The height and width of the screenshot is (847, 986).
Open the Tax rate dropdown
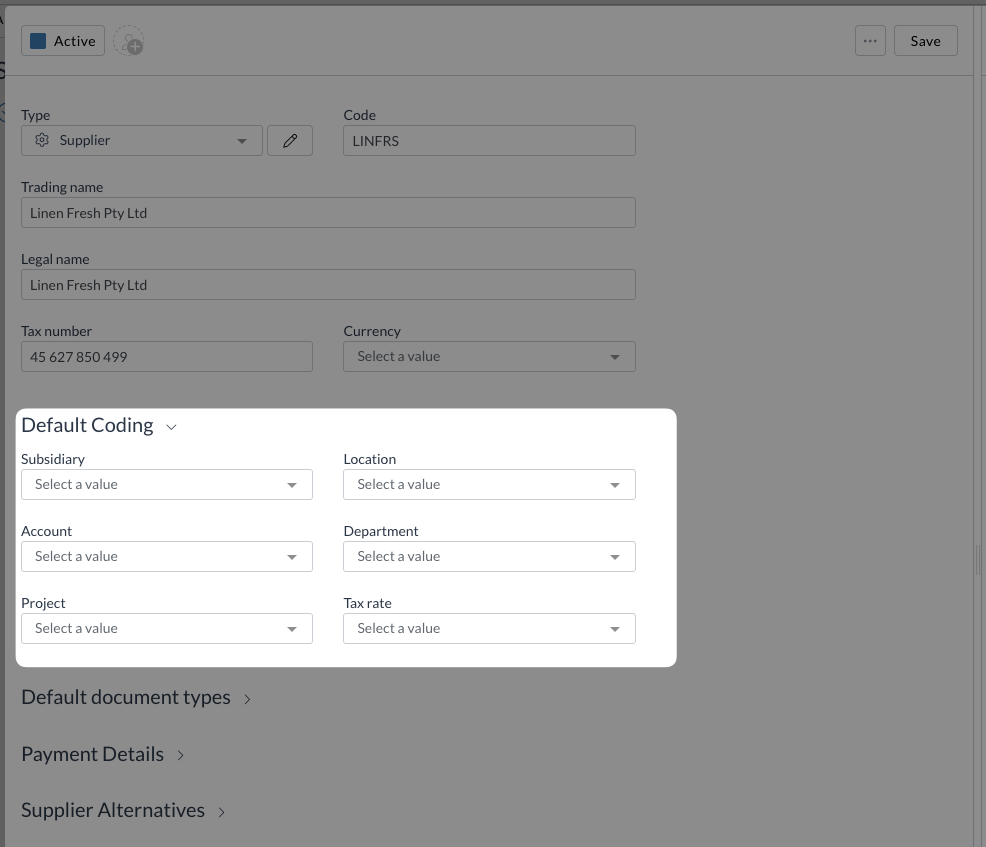[489, 629]
